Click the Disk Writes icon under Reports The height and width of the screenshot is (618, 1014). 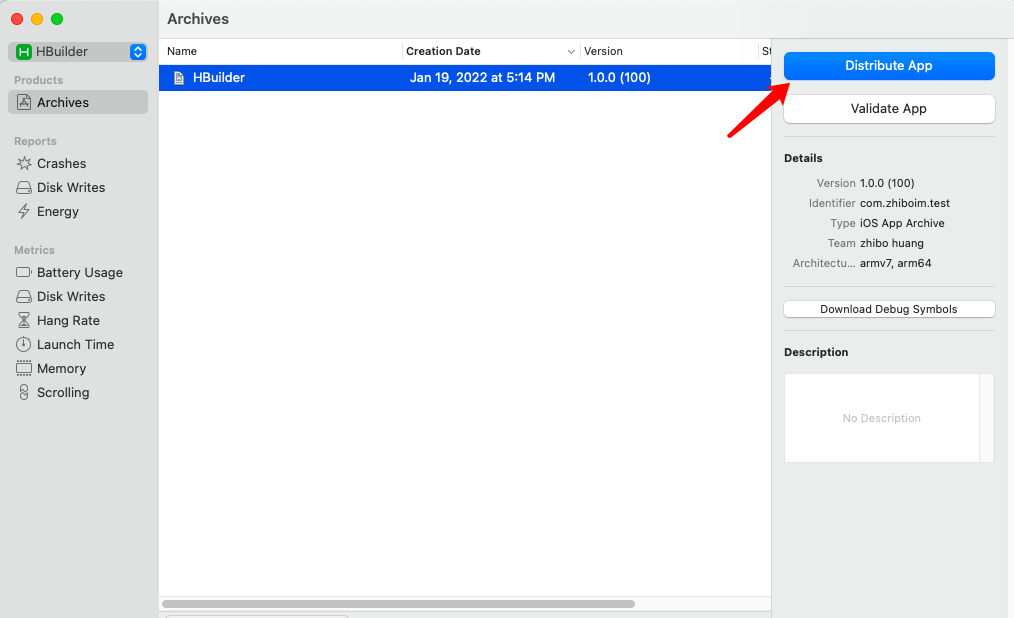(x=24, y=187)
